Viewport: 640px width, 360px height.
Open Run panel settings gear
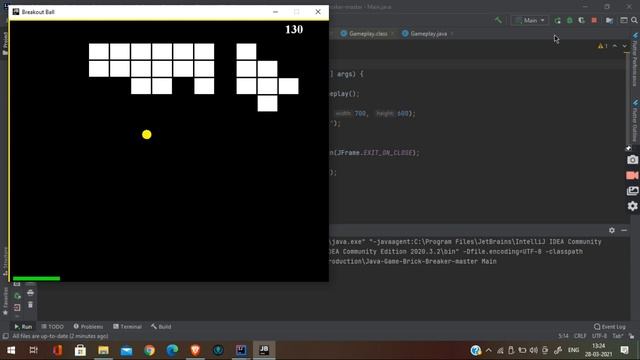point(612,230)
